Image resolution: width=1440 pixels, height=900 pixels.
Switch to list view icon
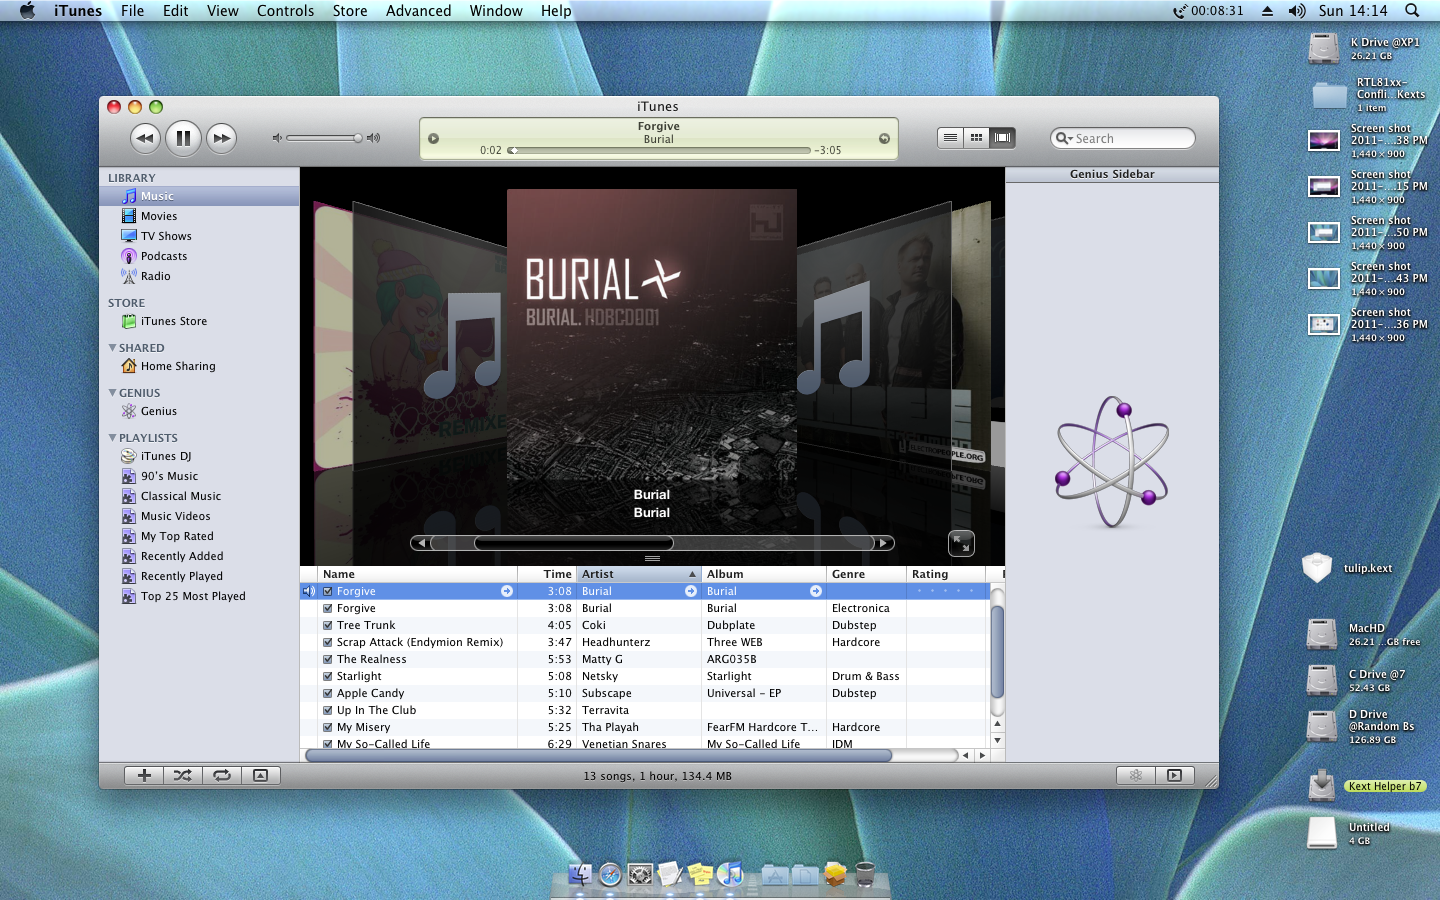click(x=950, y=138)
